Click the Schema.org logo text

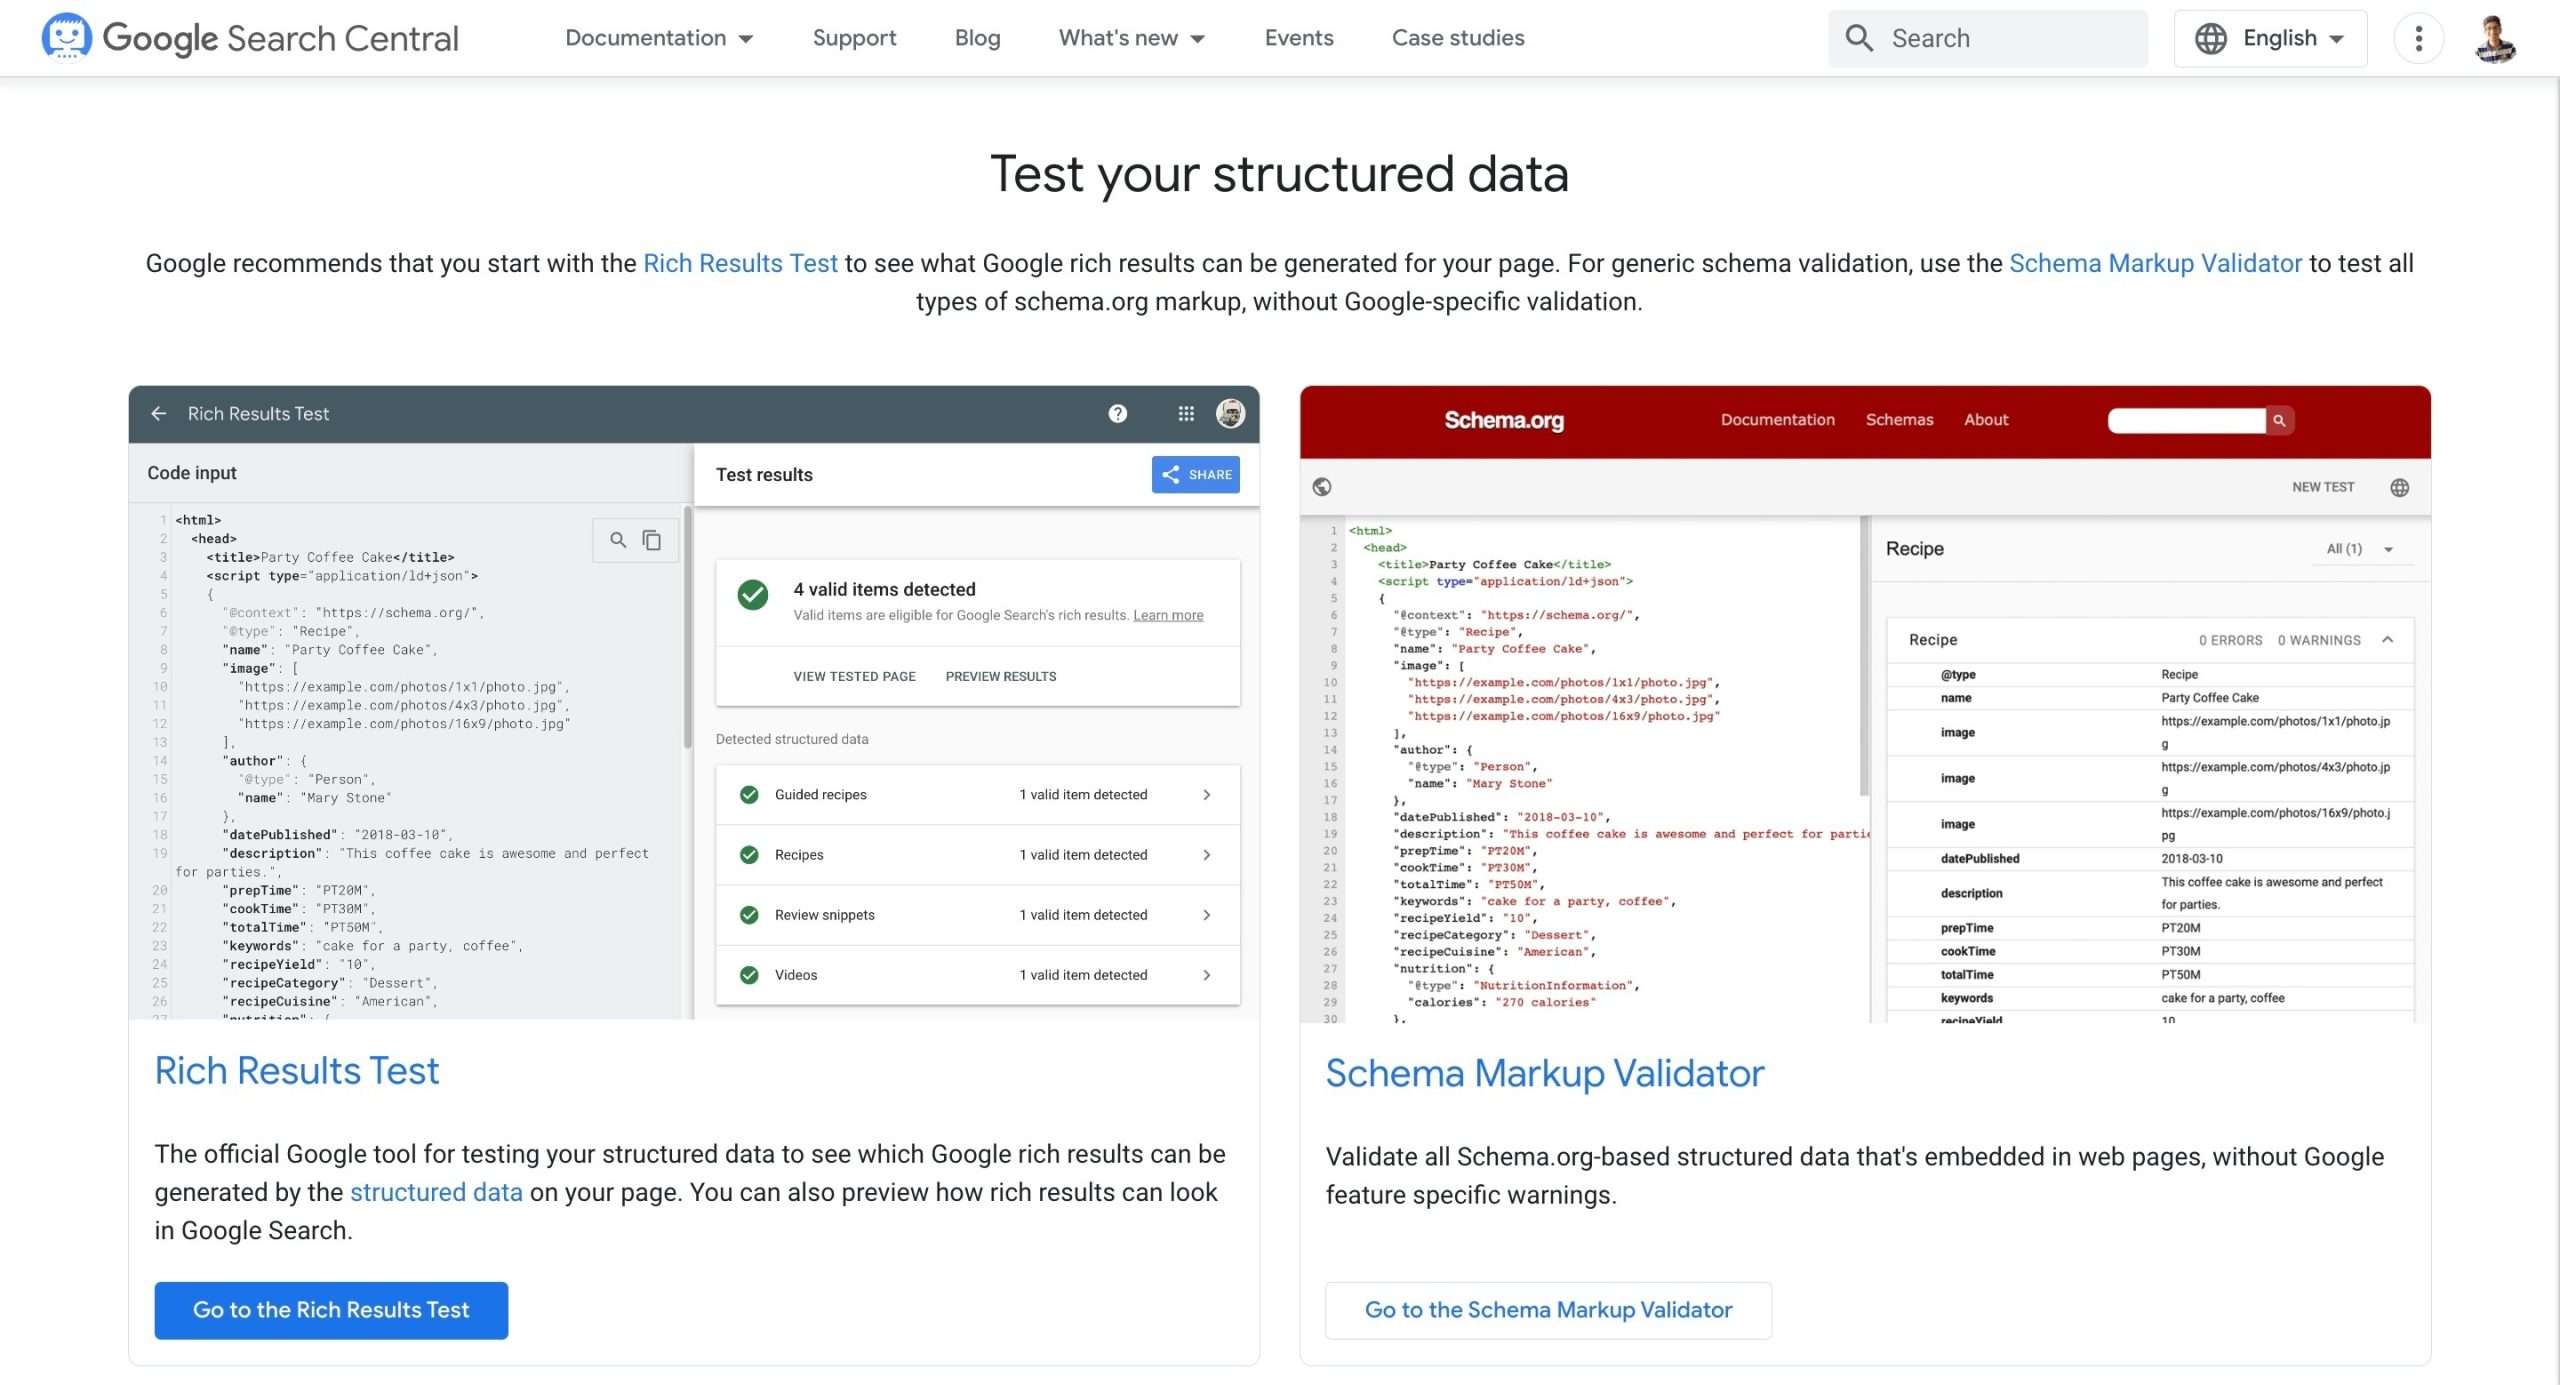coord(1503,420)
